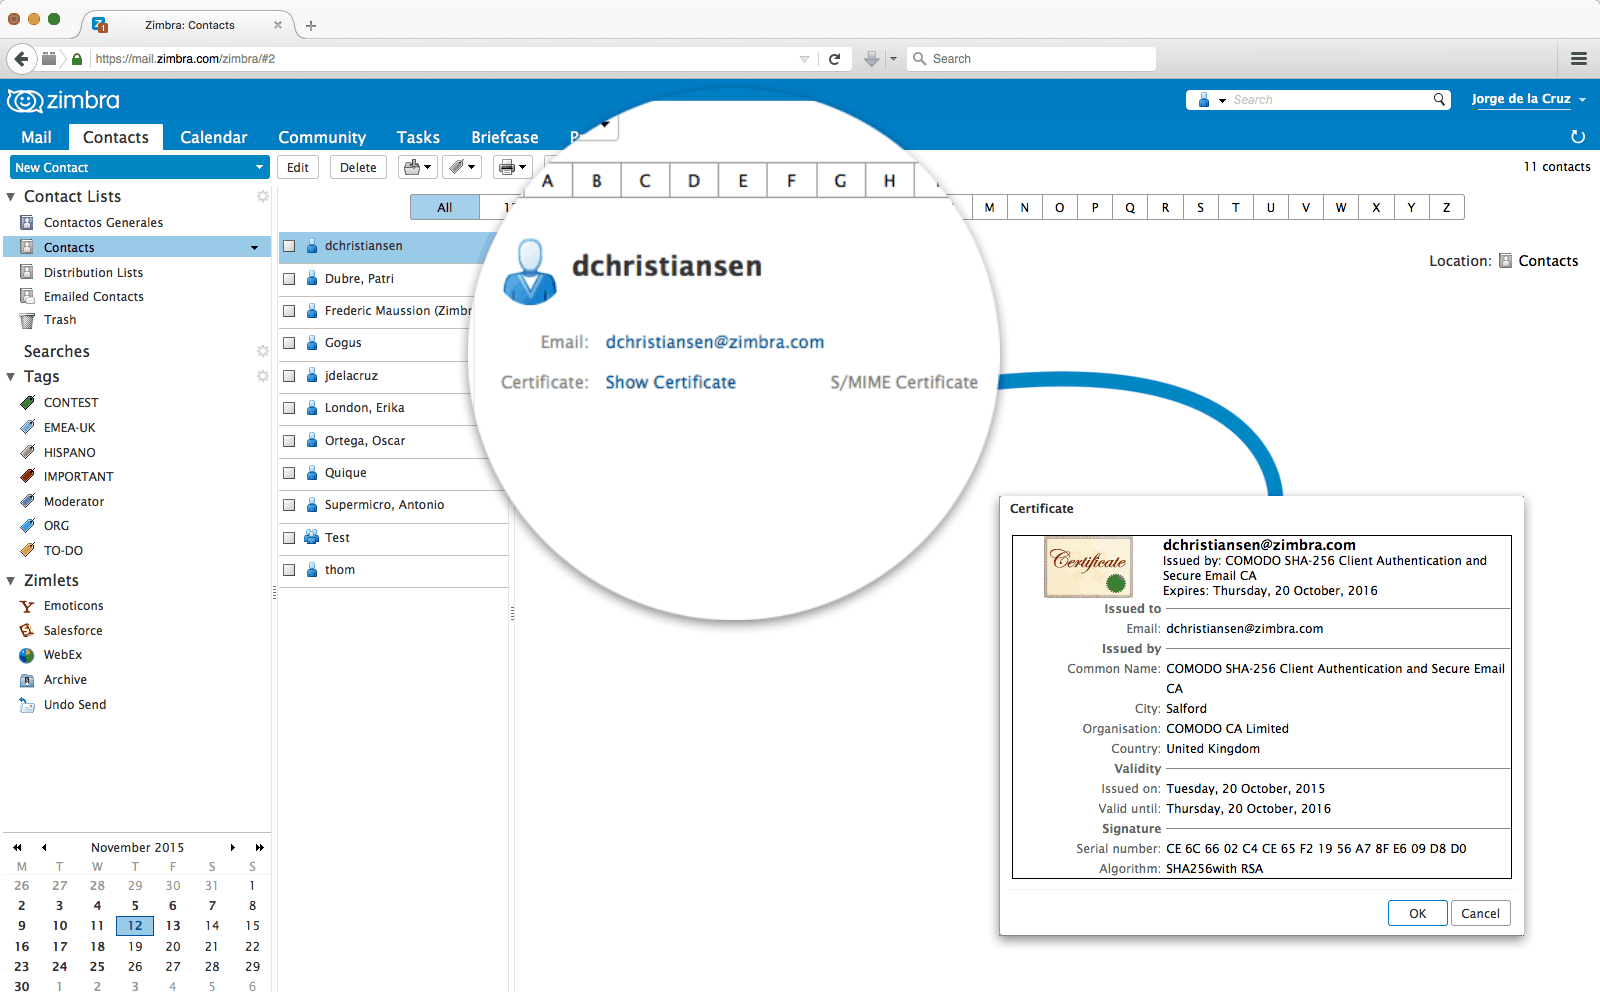Viewport: 1600px width, 992px height.
Task: Open the Community tab
Action: click(x=322, y=137)
